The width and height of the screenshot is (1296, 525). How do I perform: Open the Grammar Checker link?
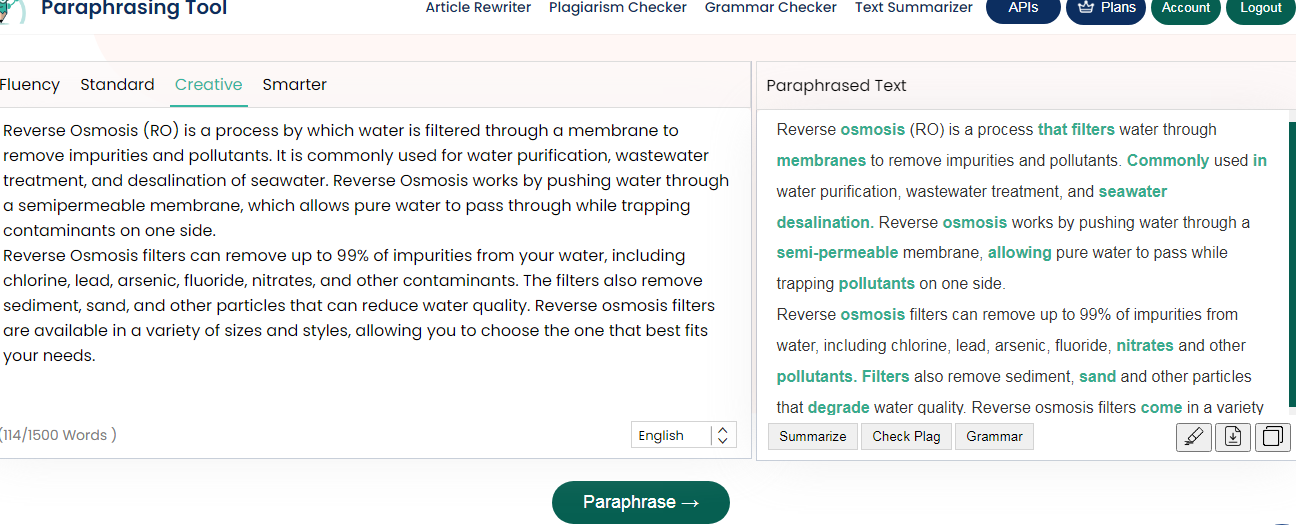pyautogui.click(x=770, y=8)
